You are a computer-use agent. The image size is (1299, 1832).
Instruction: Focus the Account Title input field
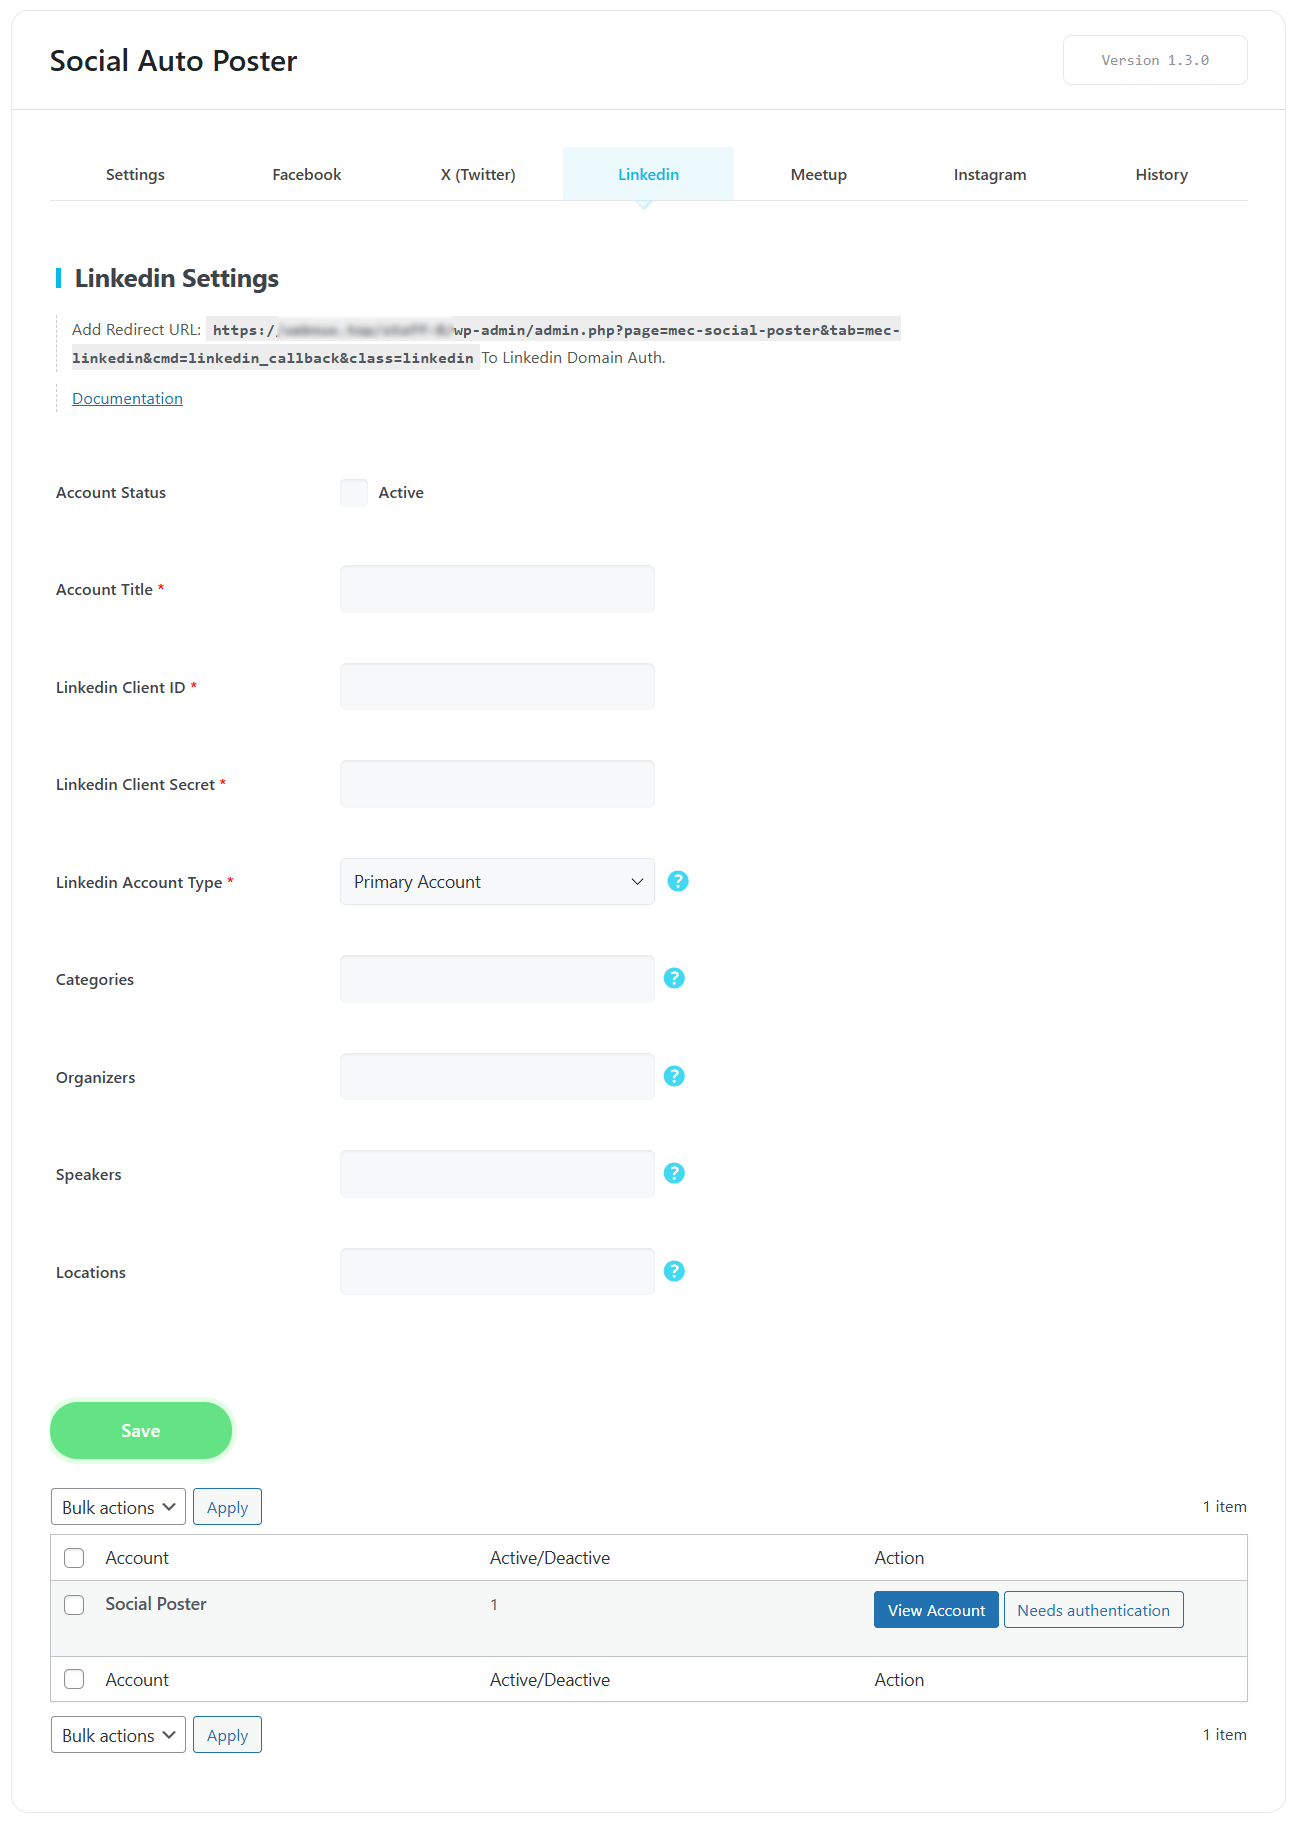tap(497, 589)
